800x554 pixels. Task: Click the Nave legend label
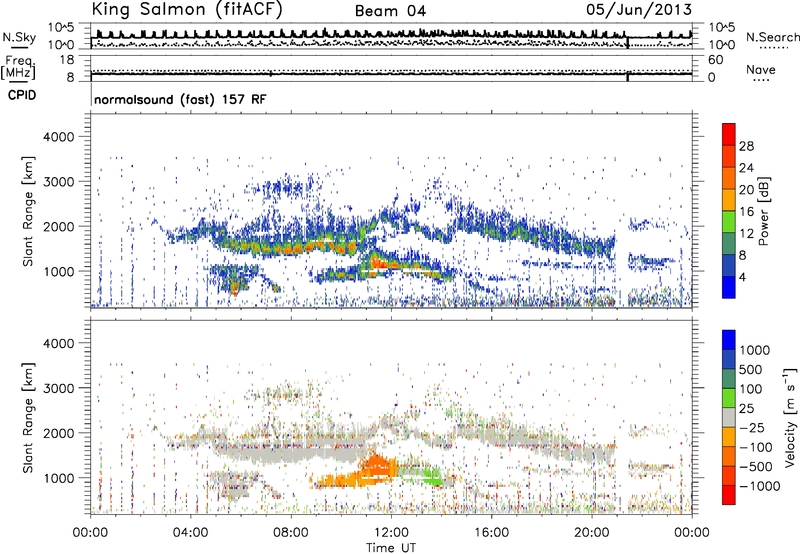pyautogui.click(x=761, y=70)
